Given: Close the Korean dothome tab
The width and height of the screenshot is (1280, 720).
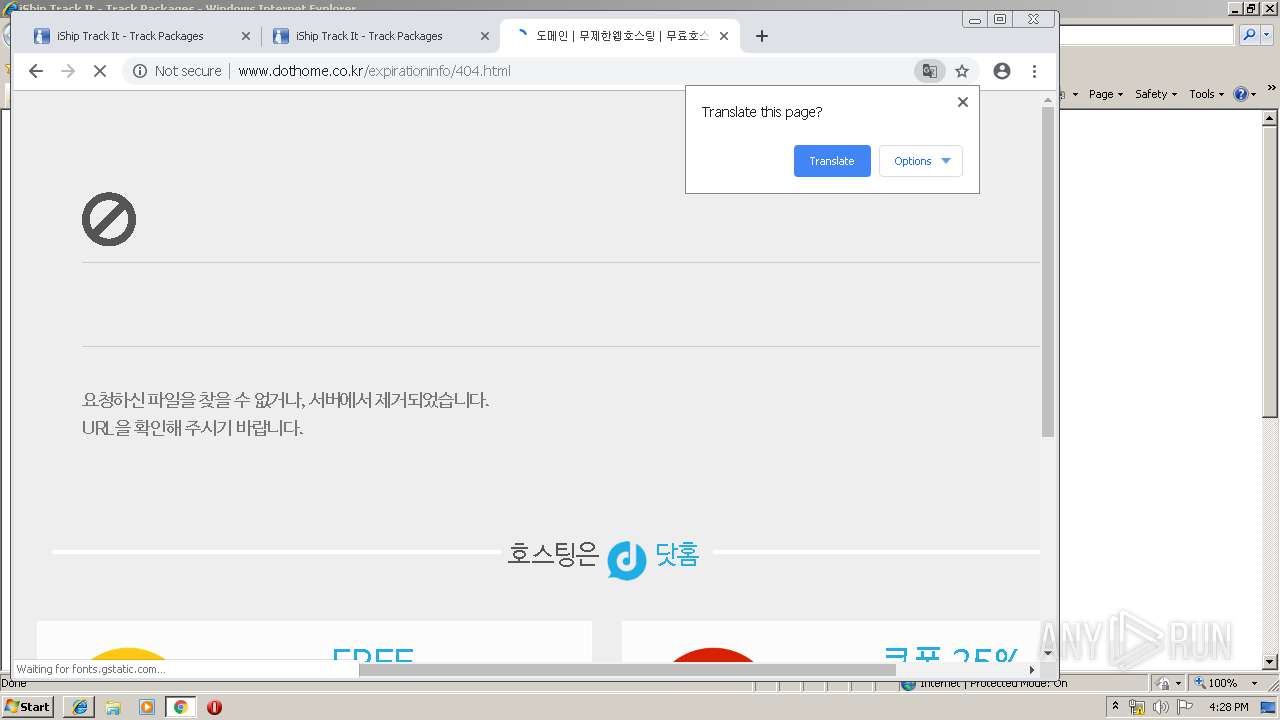Looking at the screenshot, I should point(724,36).
